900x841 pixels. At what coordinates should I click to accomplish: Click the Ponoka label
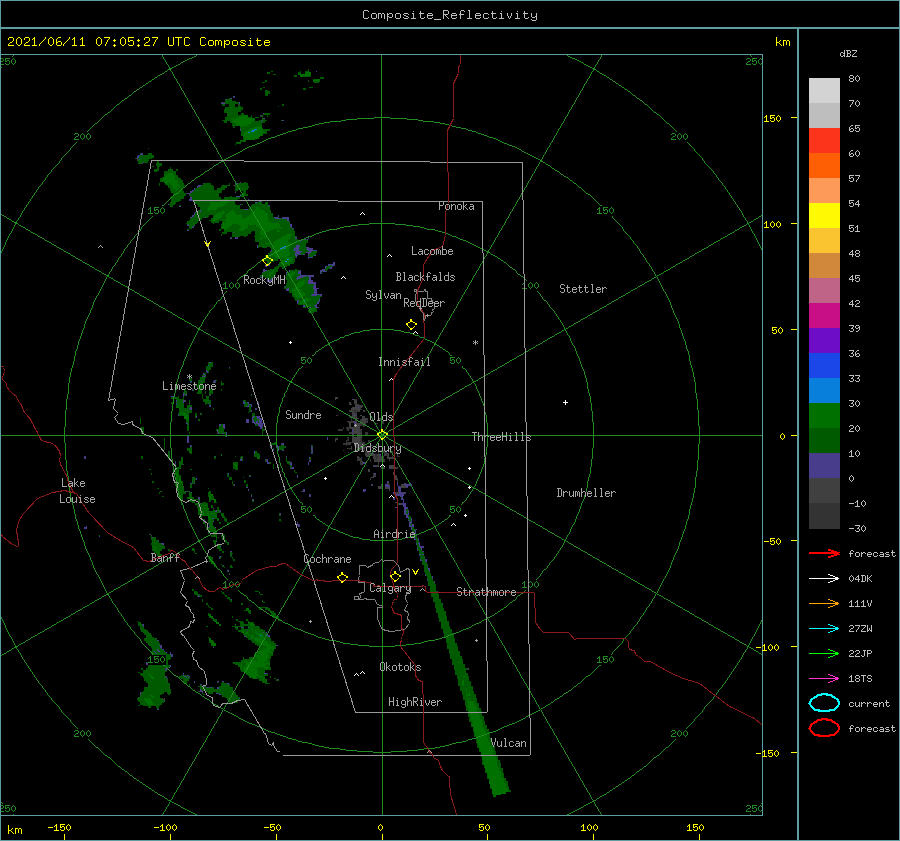[x=456, y=206]
